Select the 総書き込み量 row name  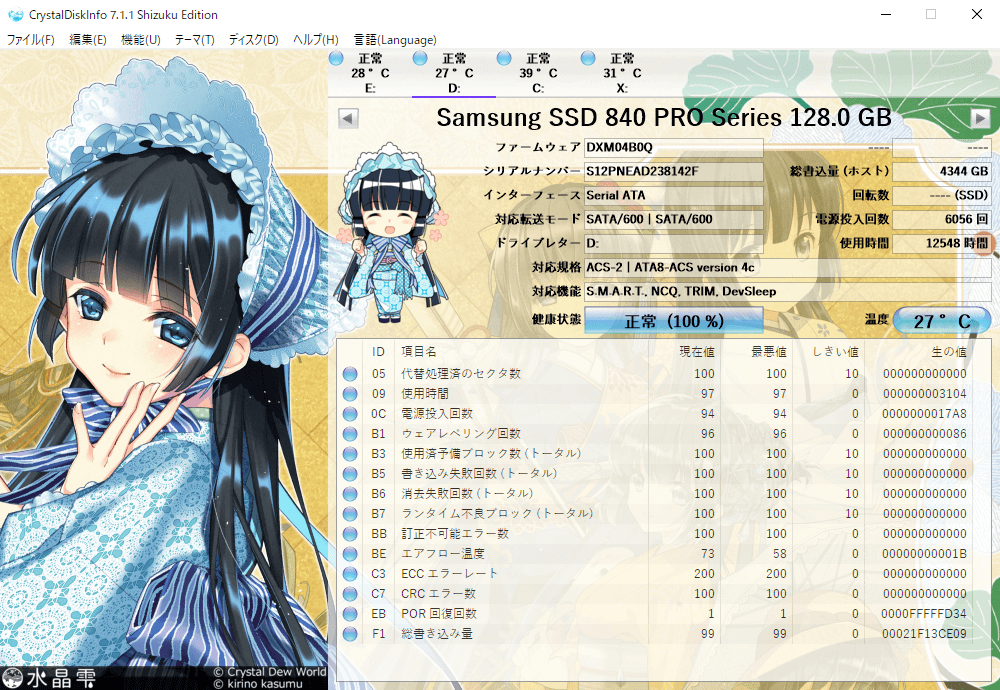[x=436, y=633]
